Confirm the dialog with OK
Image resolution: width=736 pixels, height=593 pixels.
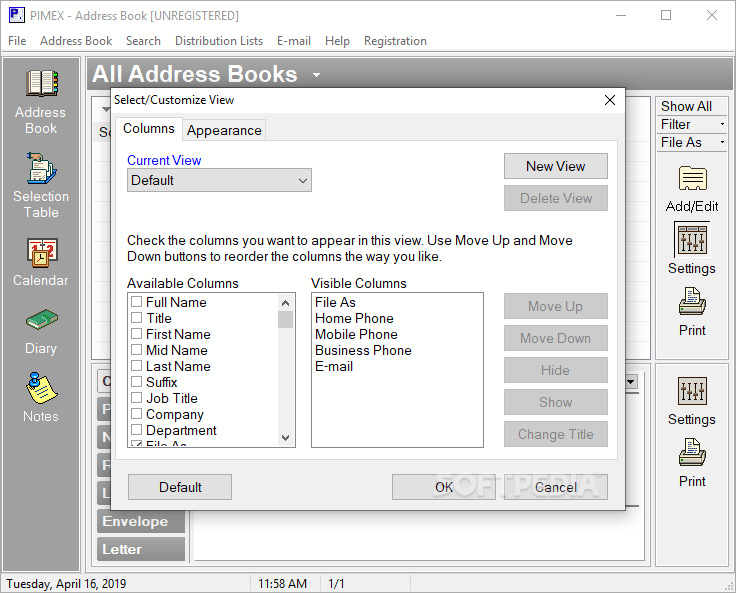point(444,487)
